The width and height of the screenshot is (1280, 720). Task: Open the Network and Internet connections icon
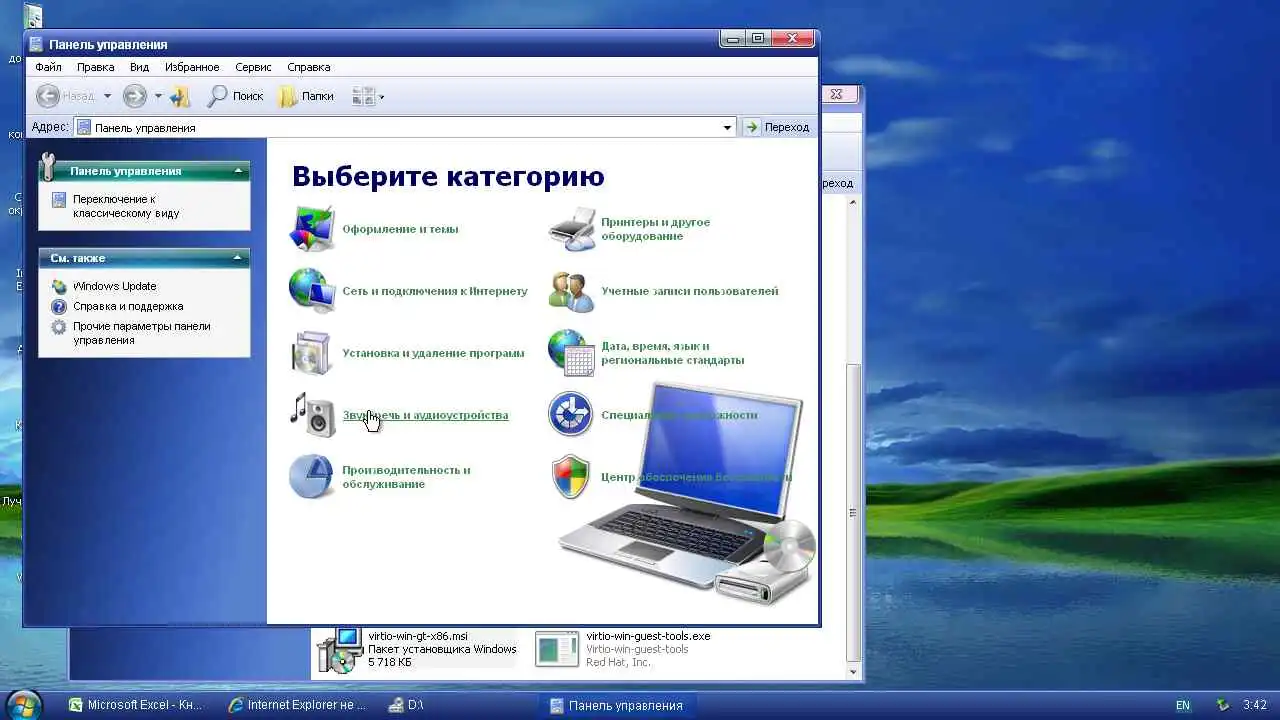tap(311, 291)
